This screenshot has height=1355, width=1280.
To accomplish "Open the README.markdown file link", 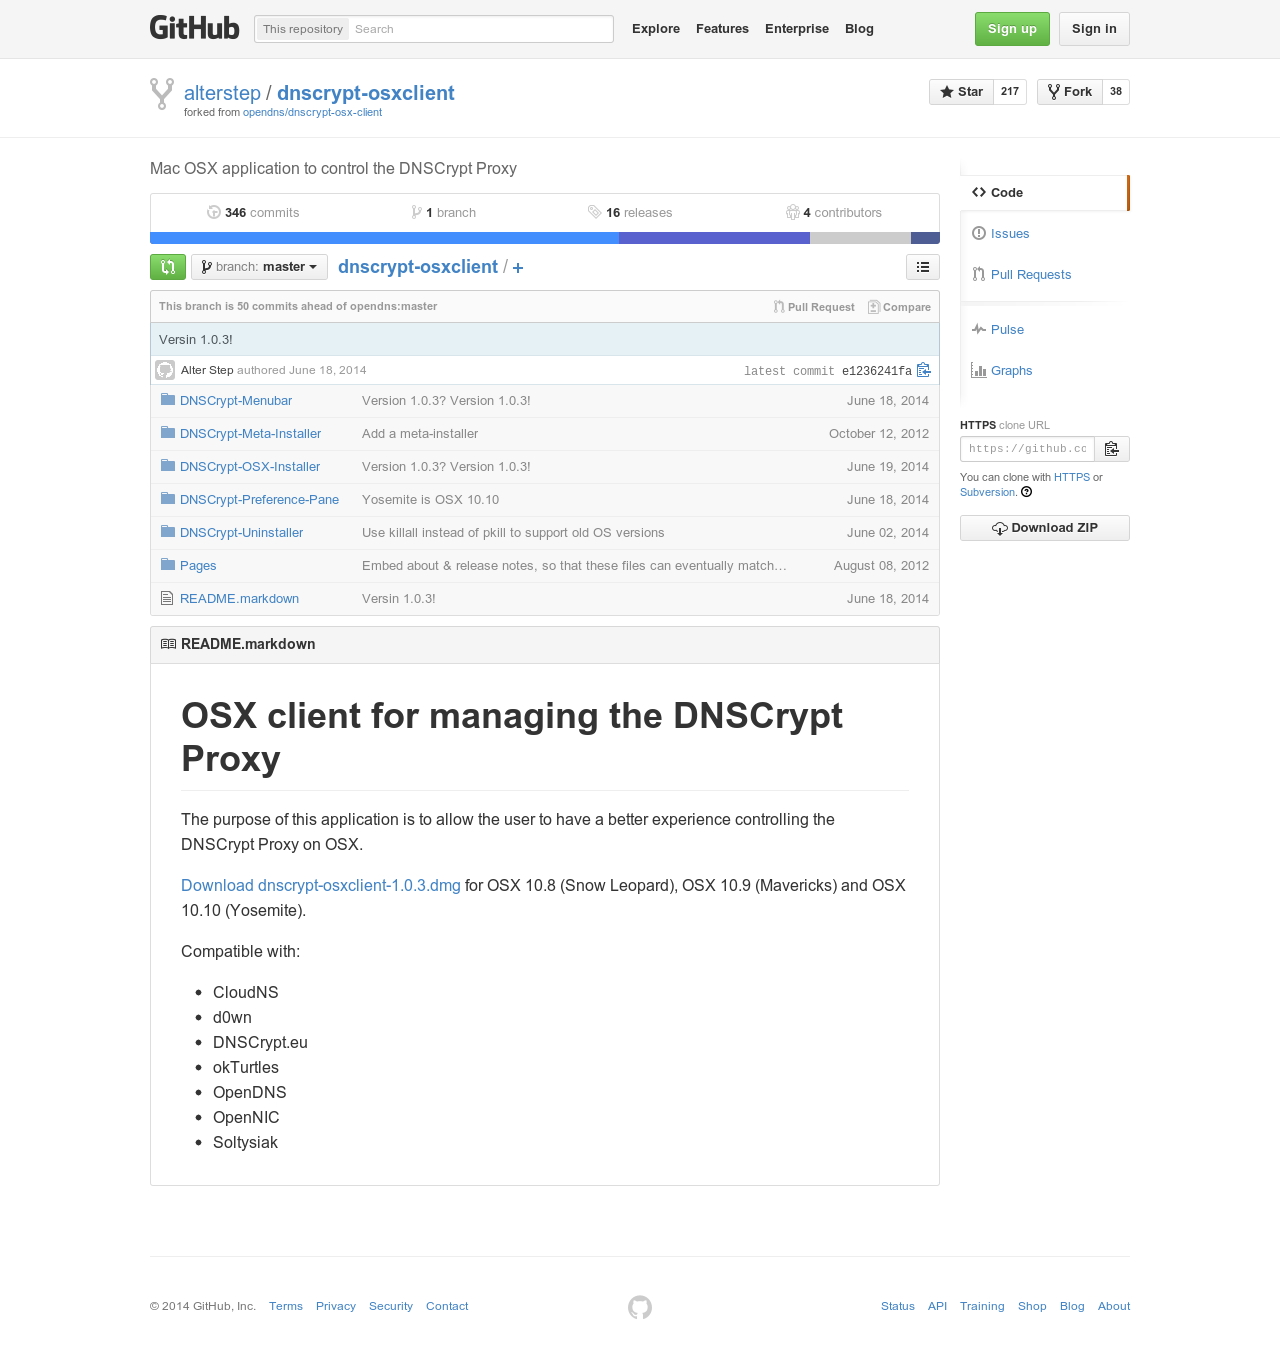I will (239, 599).
